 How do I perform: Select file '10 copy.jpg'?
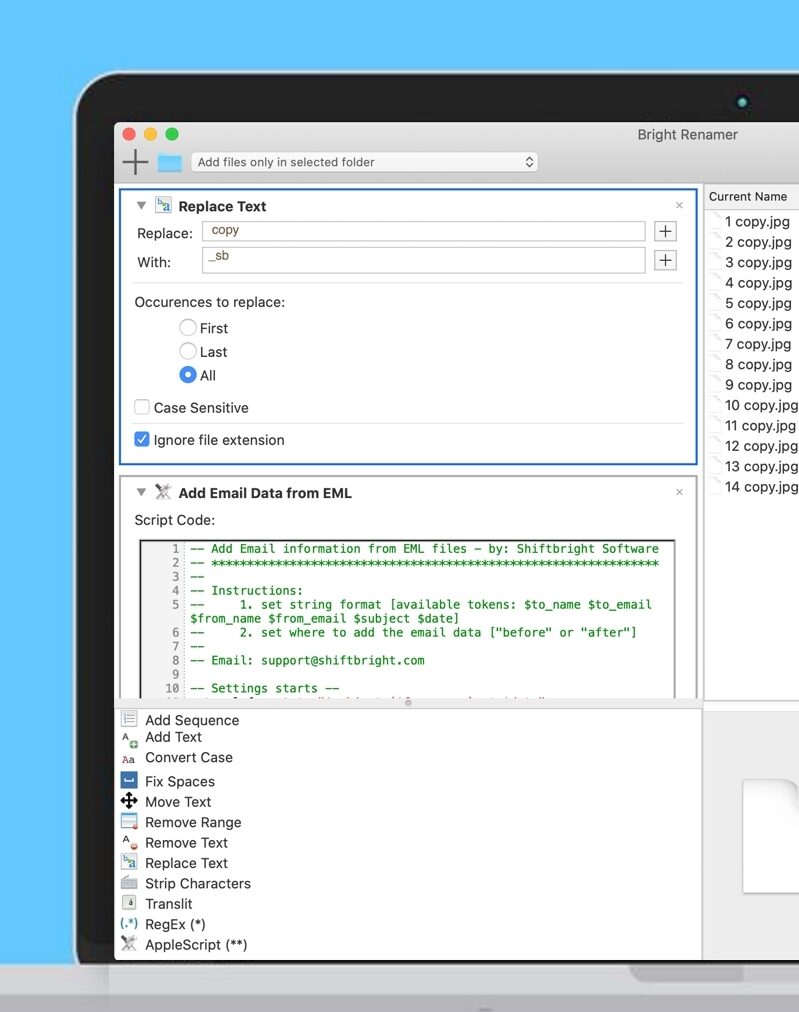pos(762,405)
